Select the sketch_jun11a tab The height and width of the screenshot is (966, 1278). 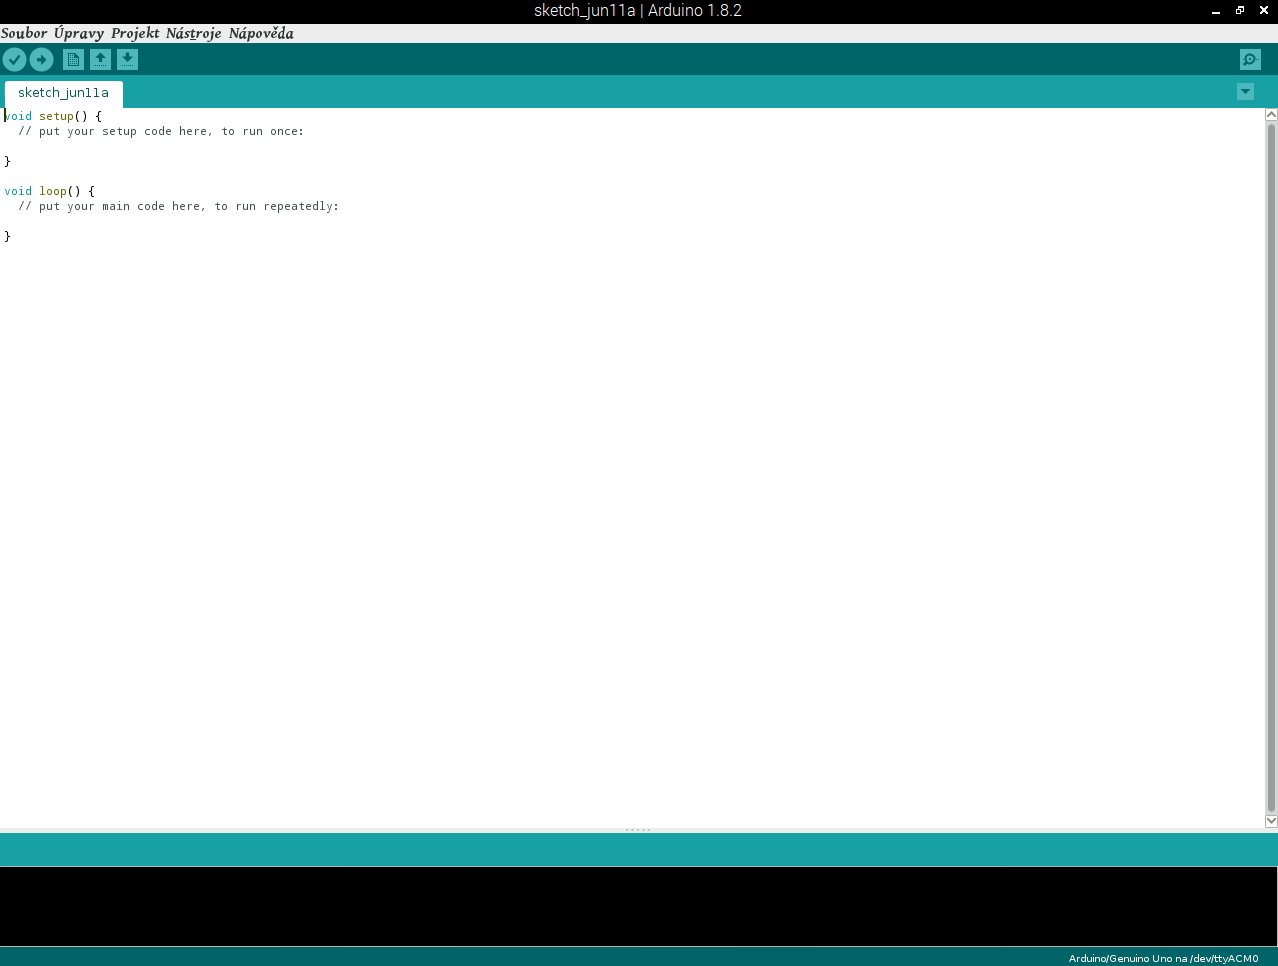64,93
